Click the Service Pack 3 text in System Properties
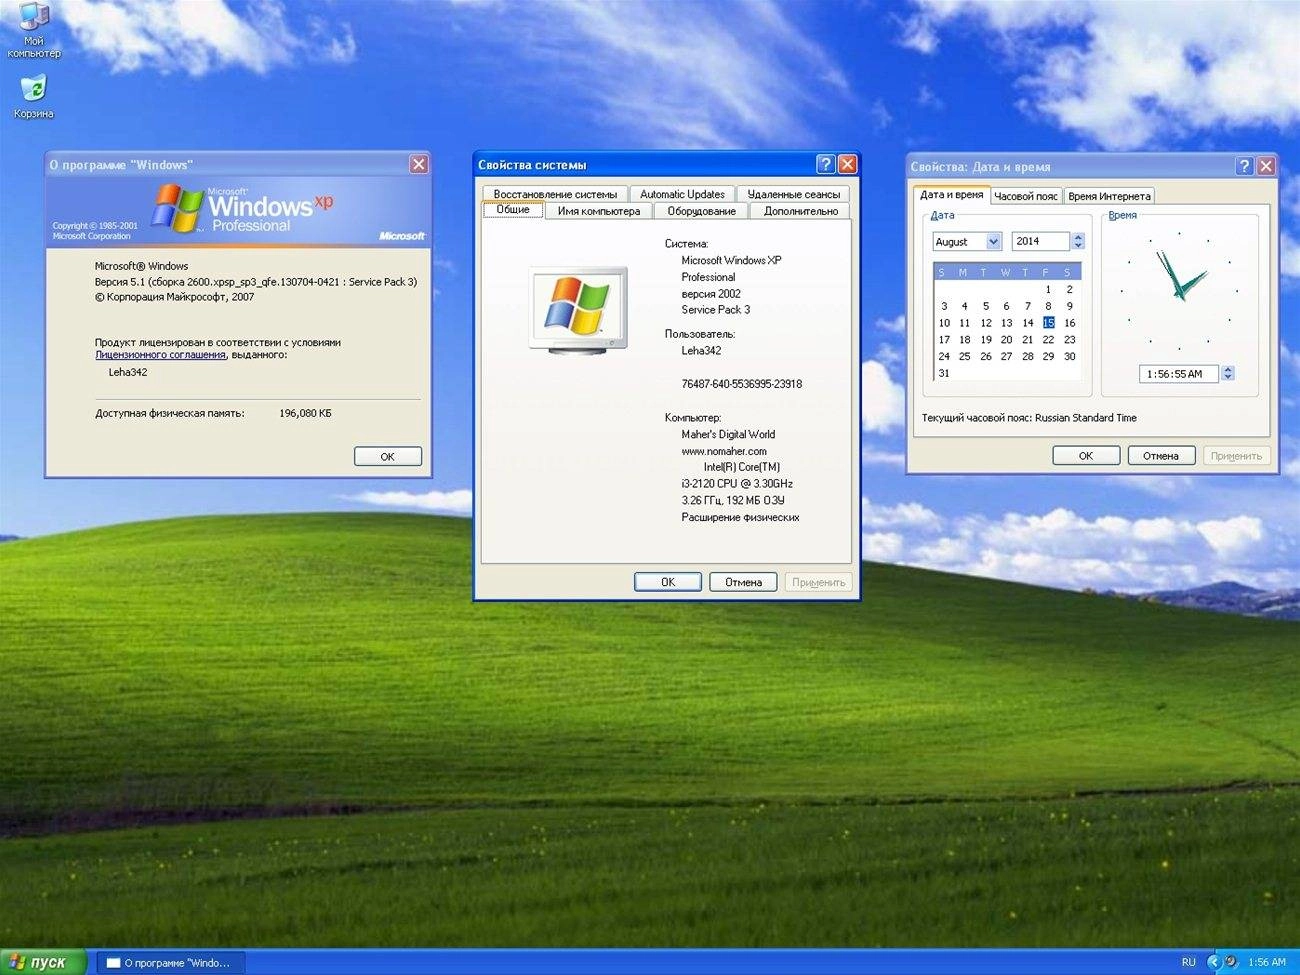The image size is (1300, 975). pos(715,310)
